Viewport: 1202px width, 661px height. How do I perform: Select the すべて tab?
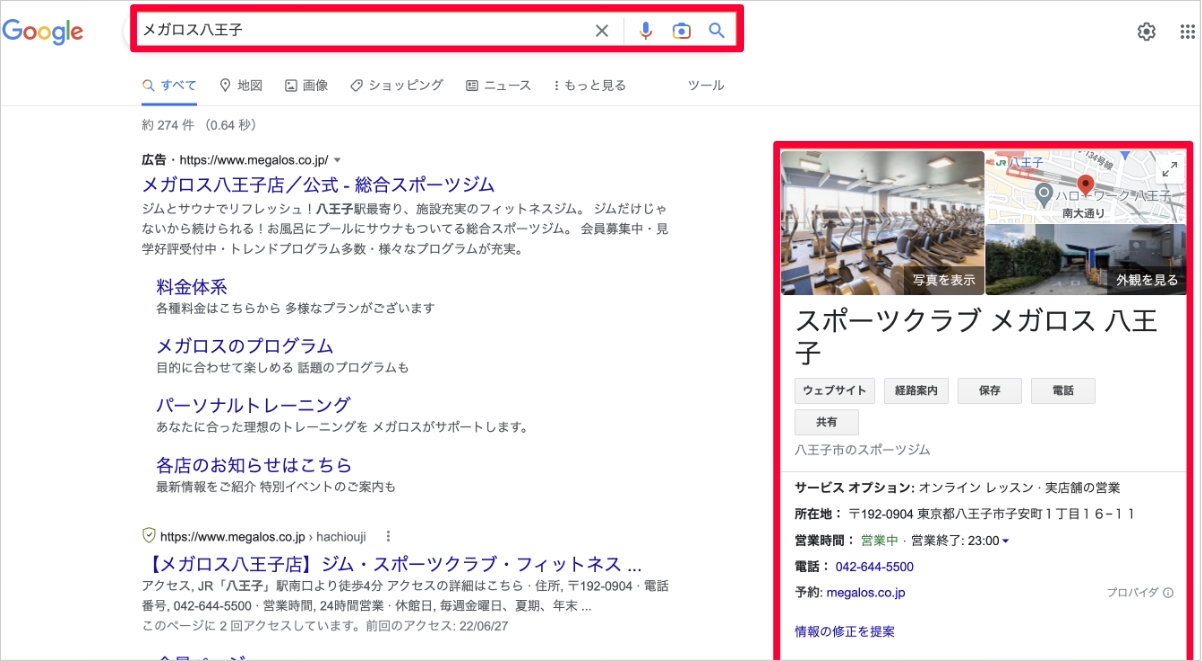[x=169, y=86]
